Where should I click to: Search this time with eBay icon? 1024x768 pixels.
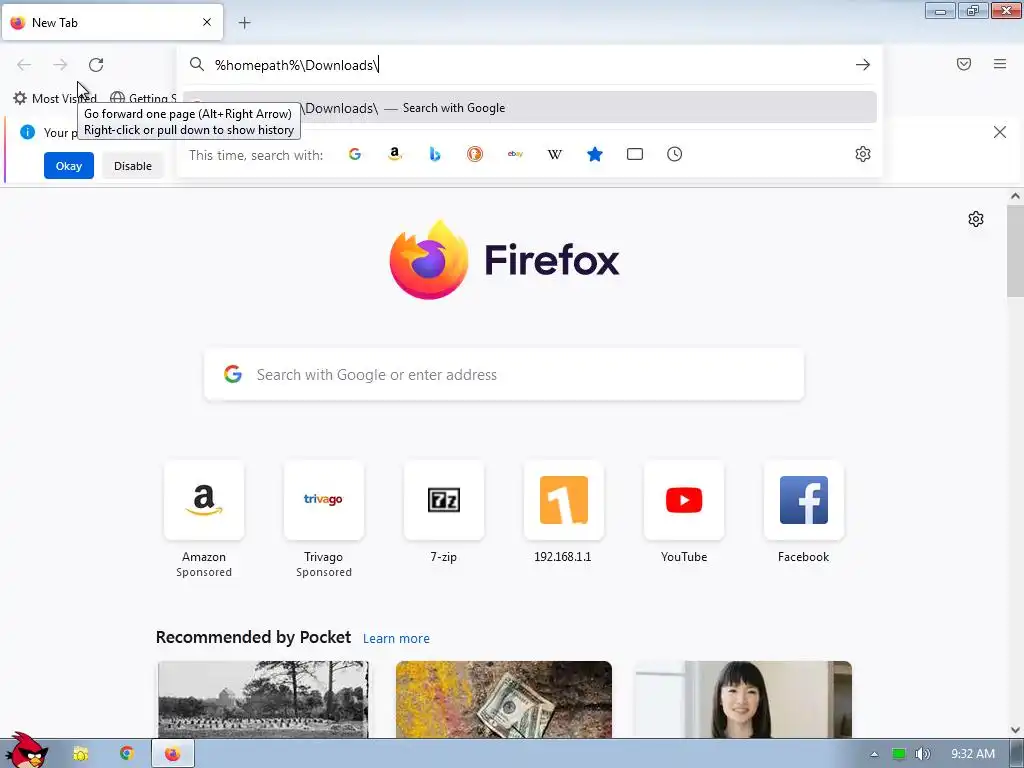515,154
